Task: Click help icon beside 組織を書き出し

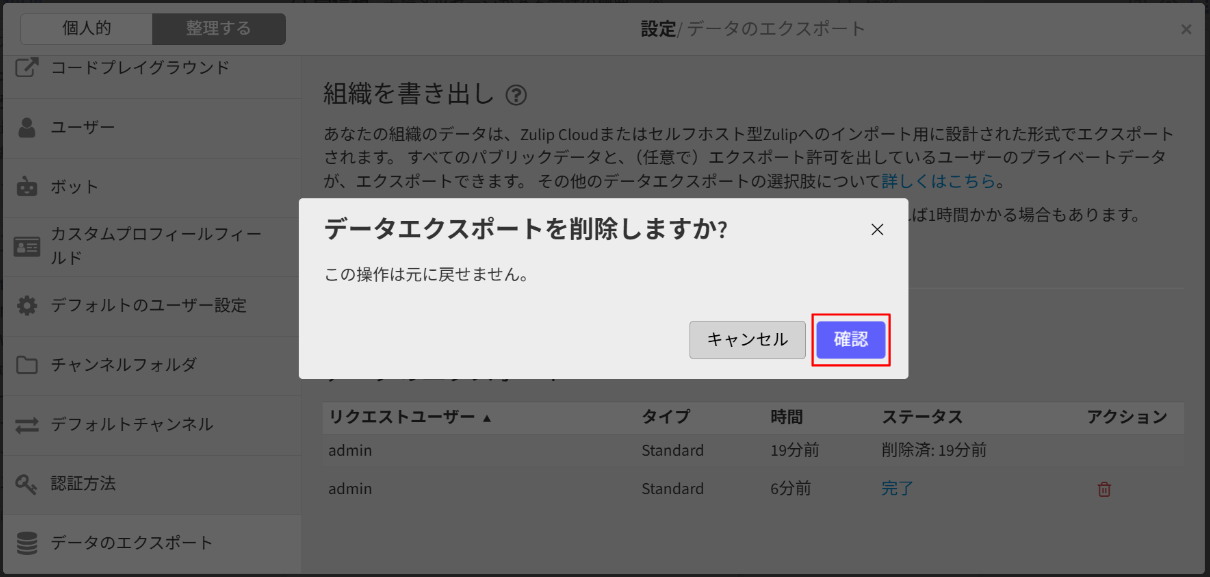Action: click(x=516, y=95)
